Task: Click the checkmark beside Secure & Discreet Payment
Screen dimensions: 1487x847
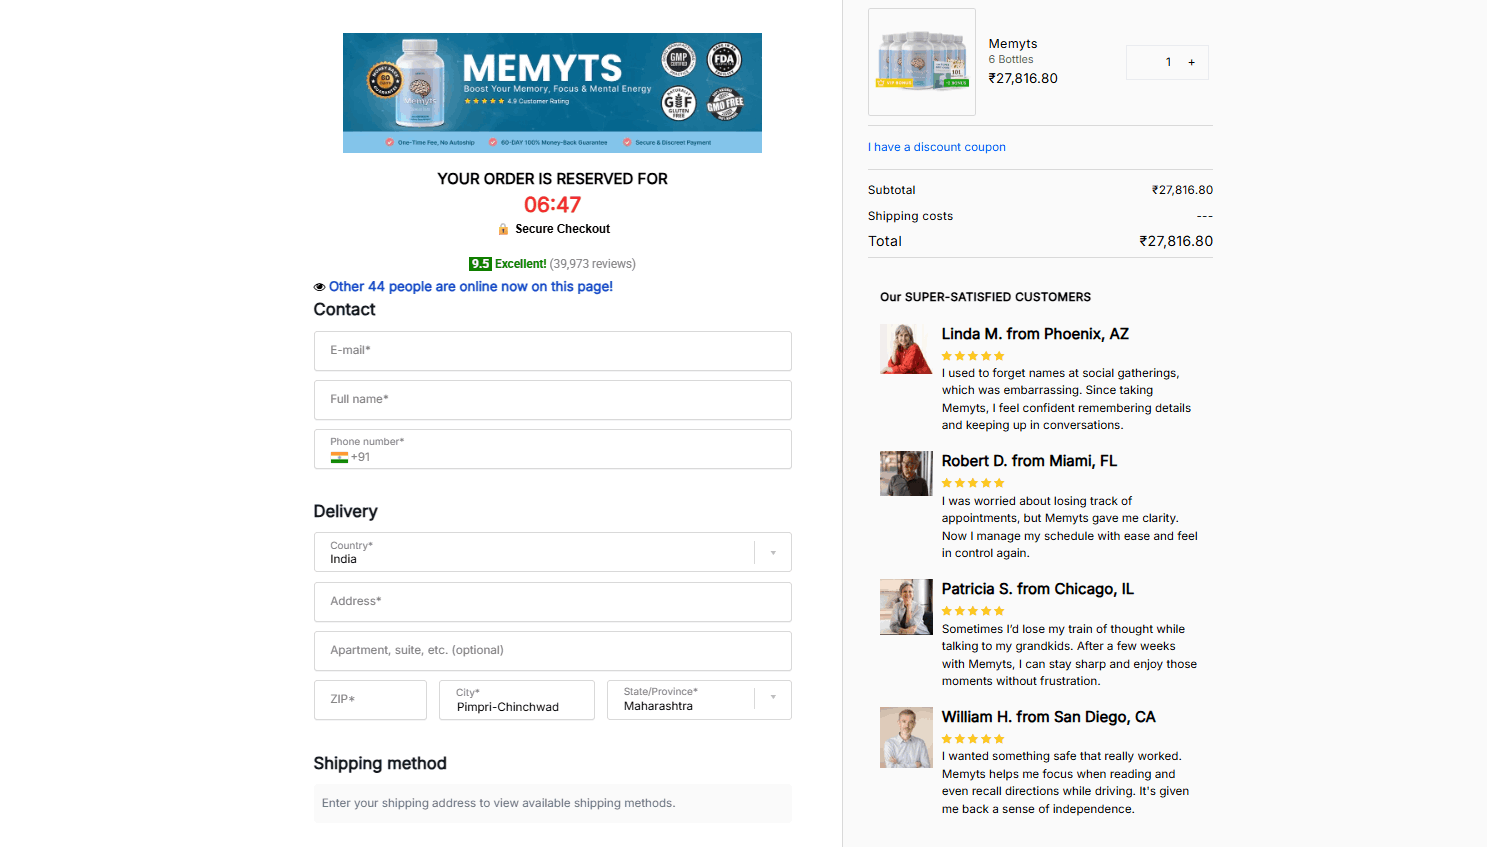Action: point(627,142)
